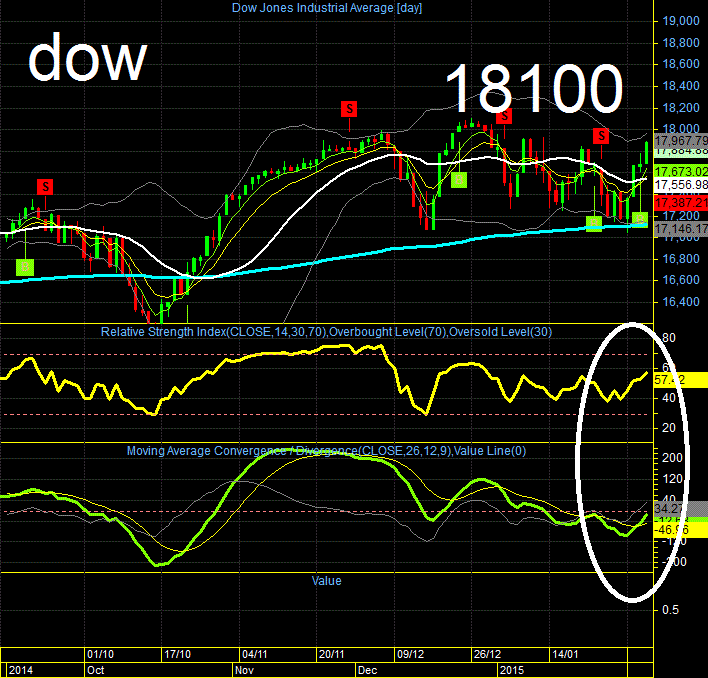
Task: Select the red S sell marker near 26/12
Action: coord(504,116)
